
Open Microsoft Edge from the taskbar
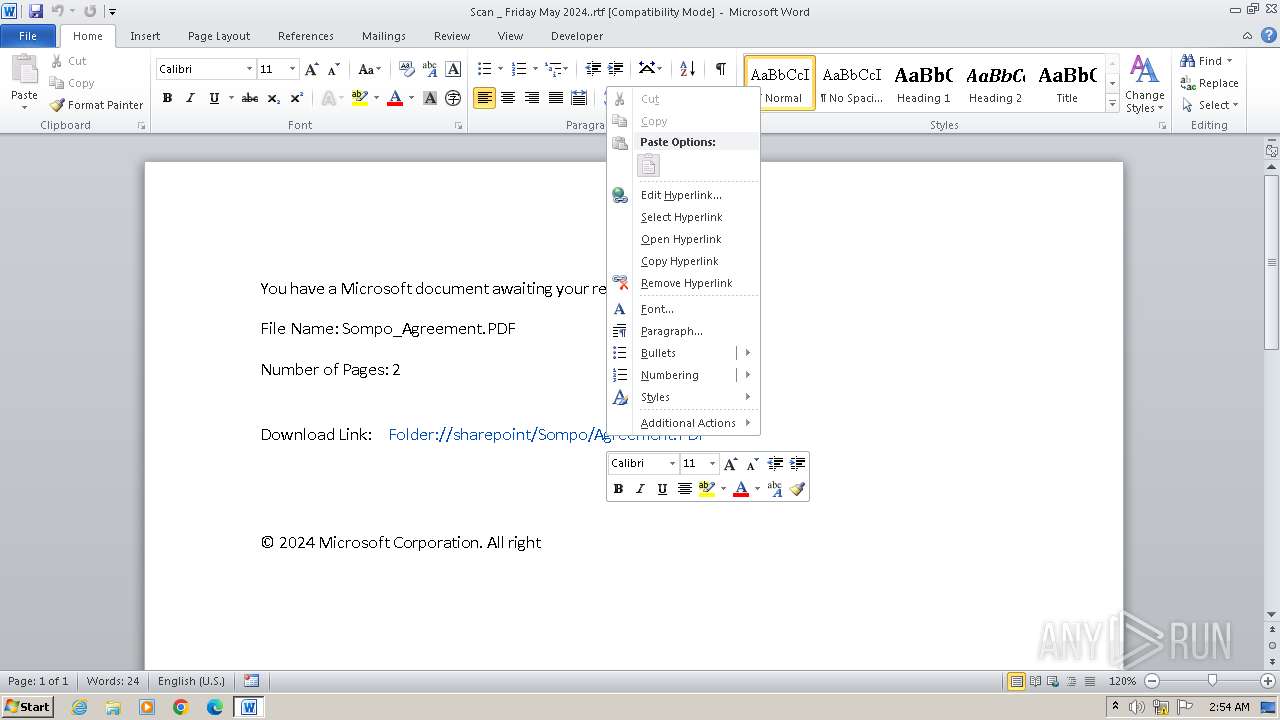click(215, 707)
